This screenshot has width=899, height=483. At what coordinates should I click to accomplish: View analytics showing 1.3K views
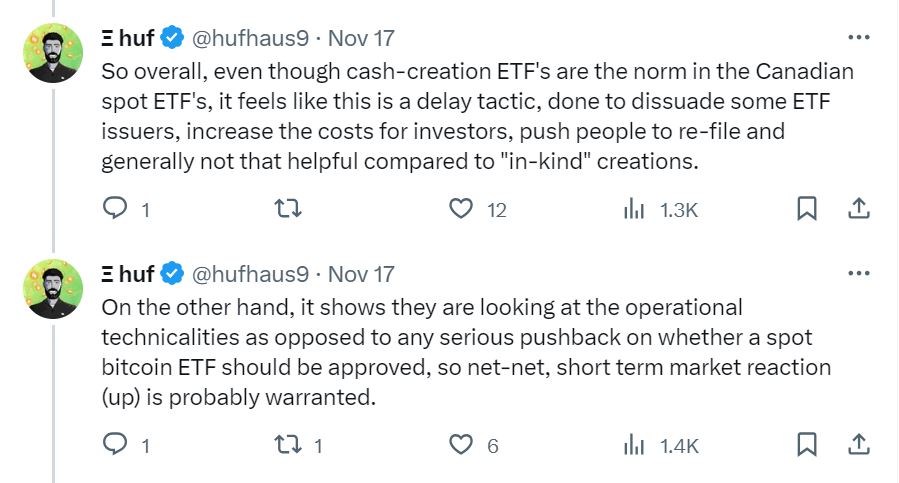[634, 209]
